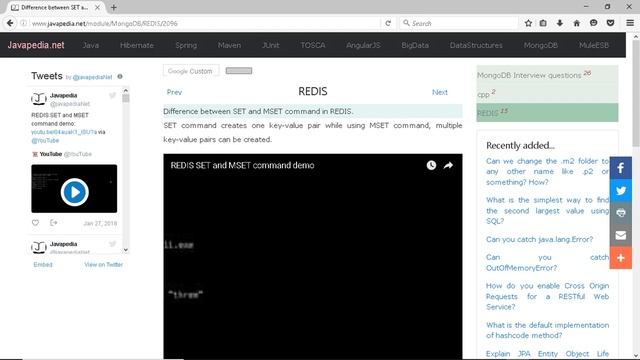Viewport: 640px width, 360px height.
Task: Open the MongoDB menu item
Action: click(541, 45)
